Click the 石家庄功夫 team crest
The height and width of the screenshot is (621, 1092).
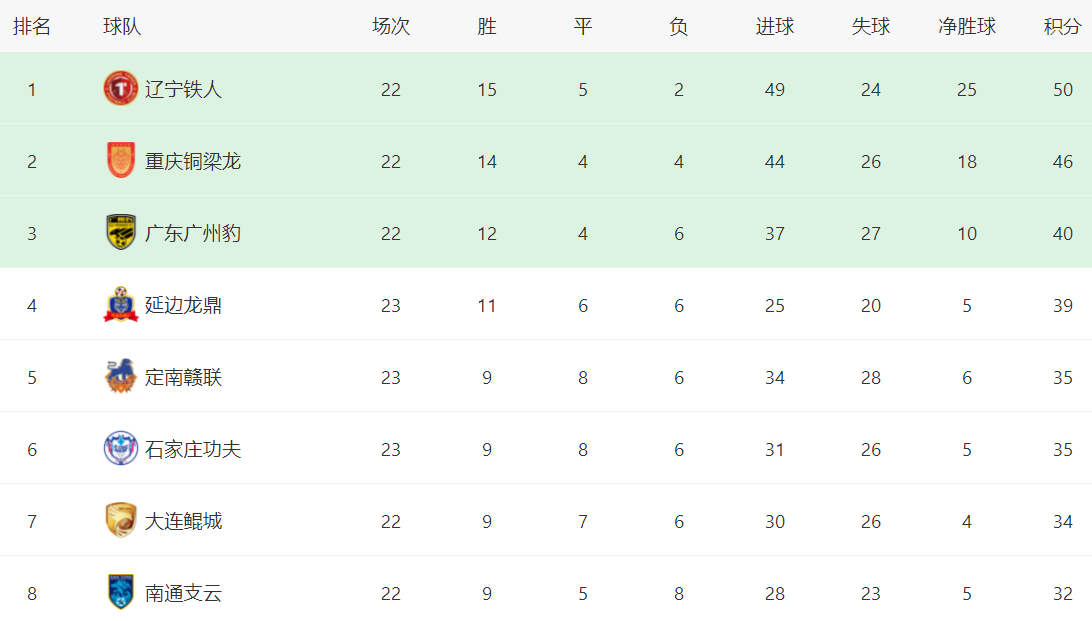click(x=120, y=448)
